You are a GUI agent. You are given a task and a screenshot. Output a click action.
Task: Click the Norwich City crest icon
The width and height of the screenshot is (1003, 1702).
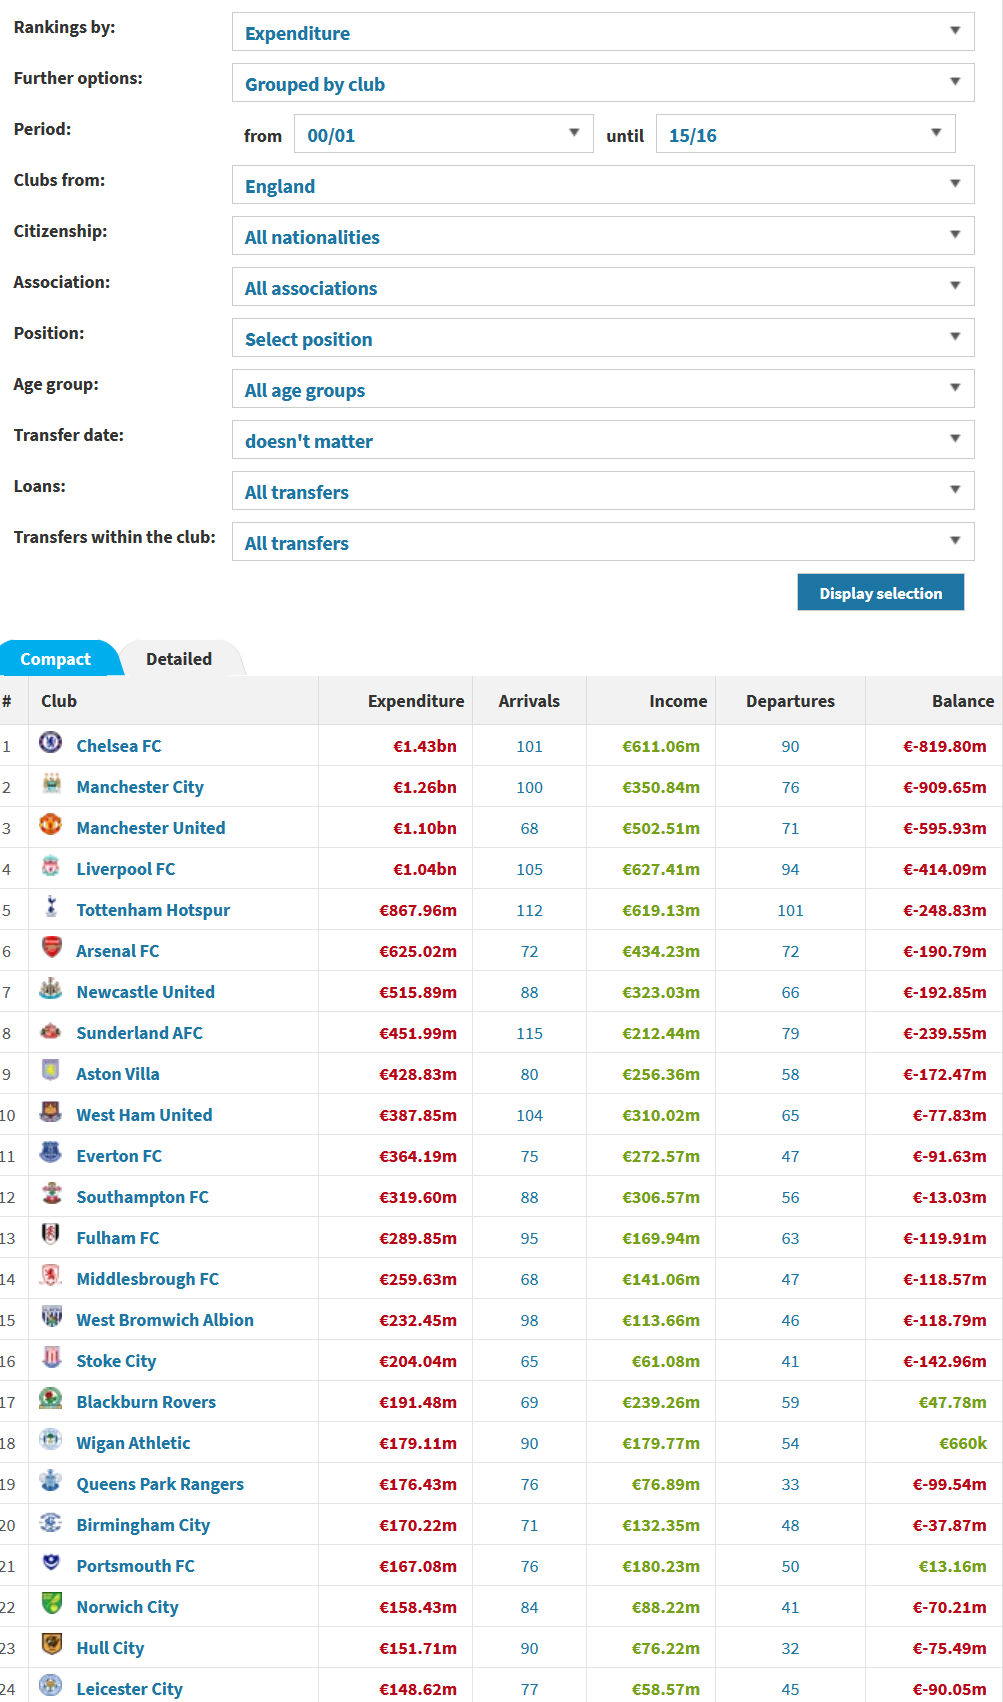51,1604
